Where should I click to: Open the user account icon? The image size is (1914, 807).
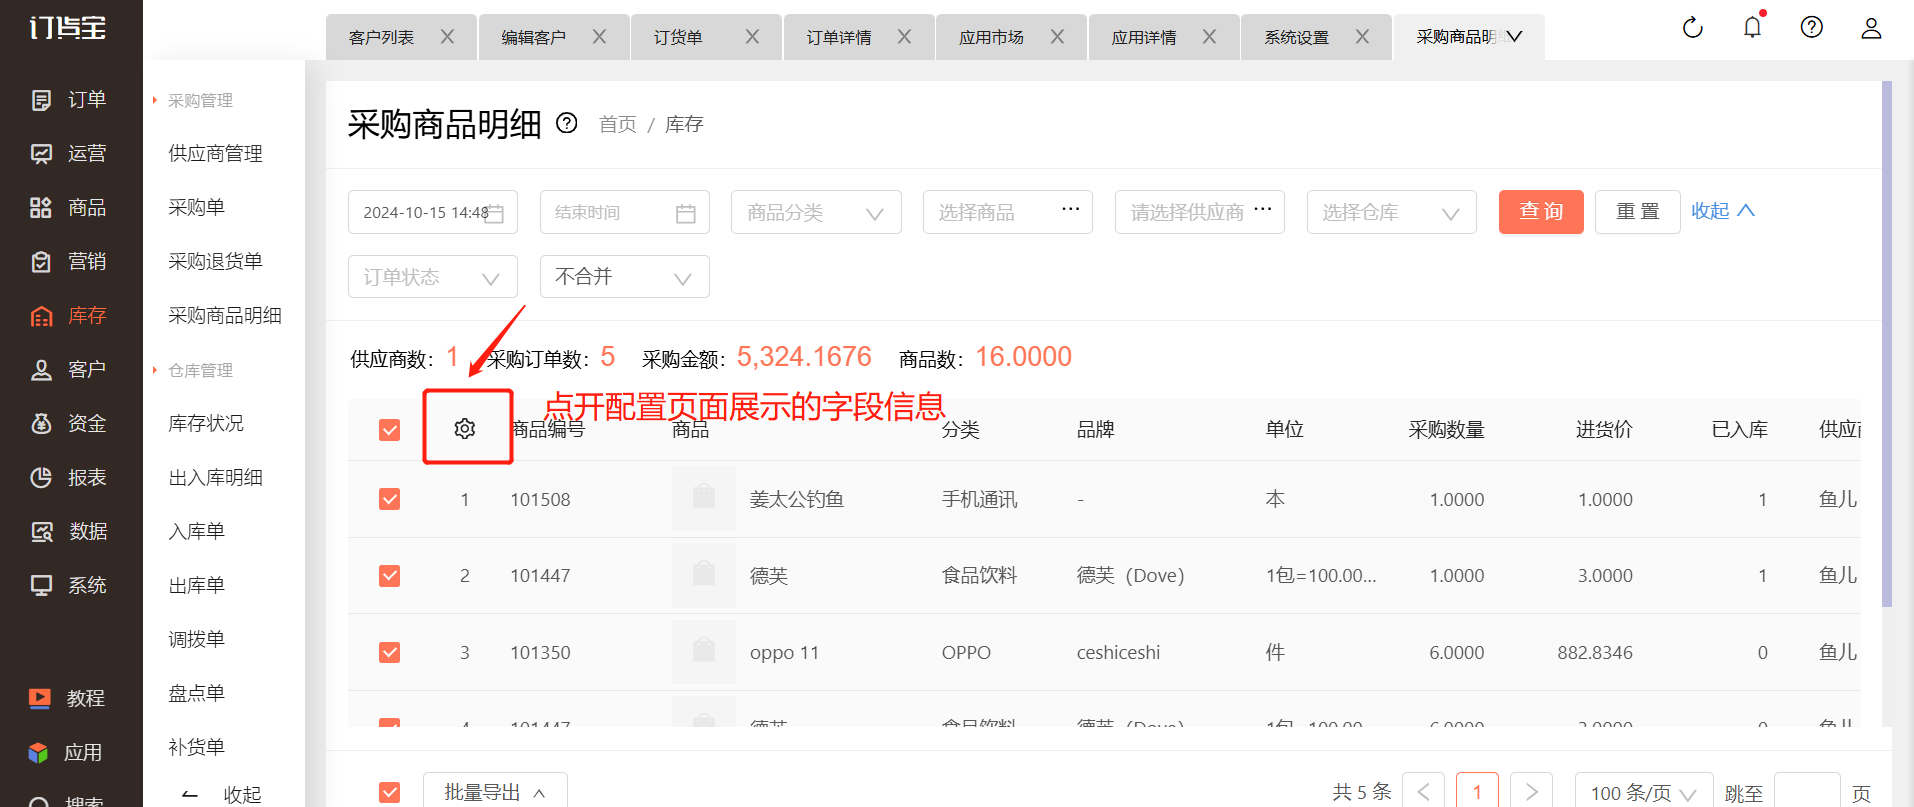pyautogui.click(x=1871, y=28)
